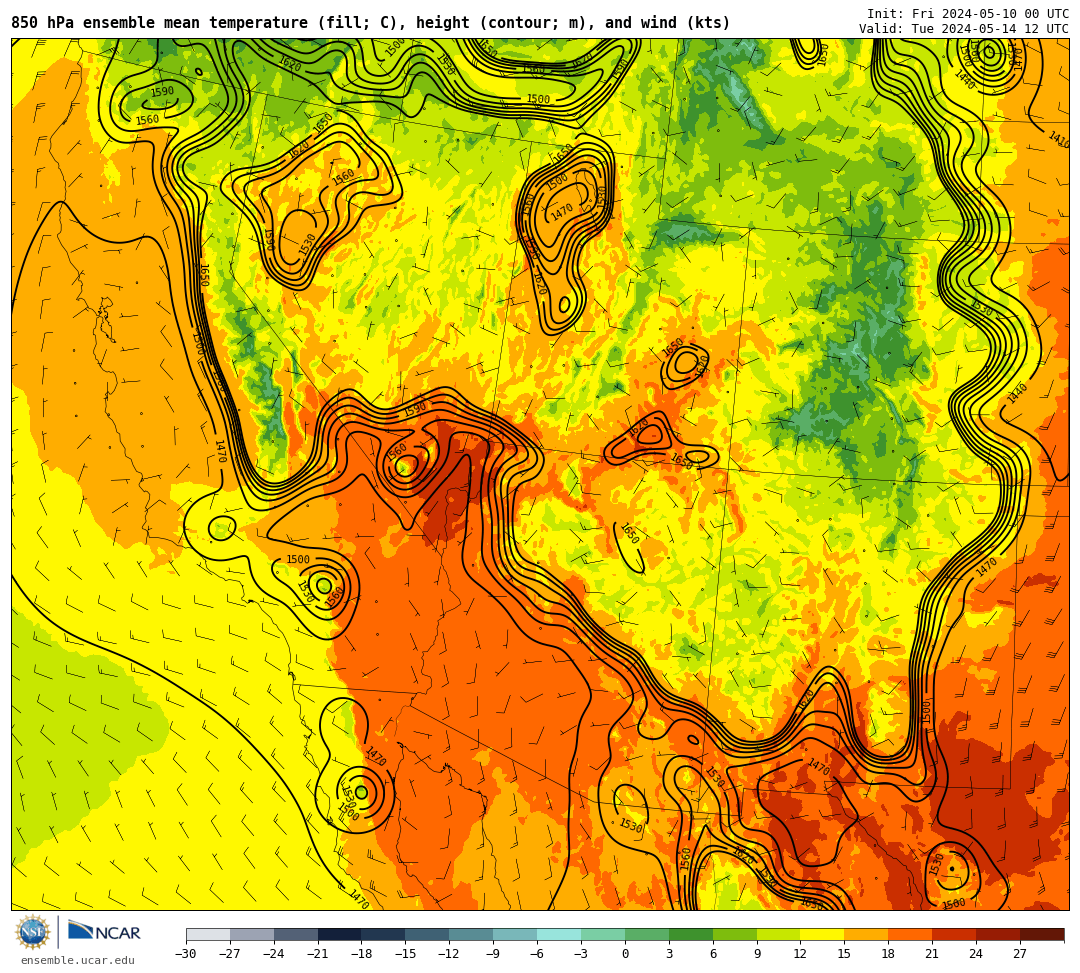Pick the aqua −6 to −3 colorbar swatch

559,934
